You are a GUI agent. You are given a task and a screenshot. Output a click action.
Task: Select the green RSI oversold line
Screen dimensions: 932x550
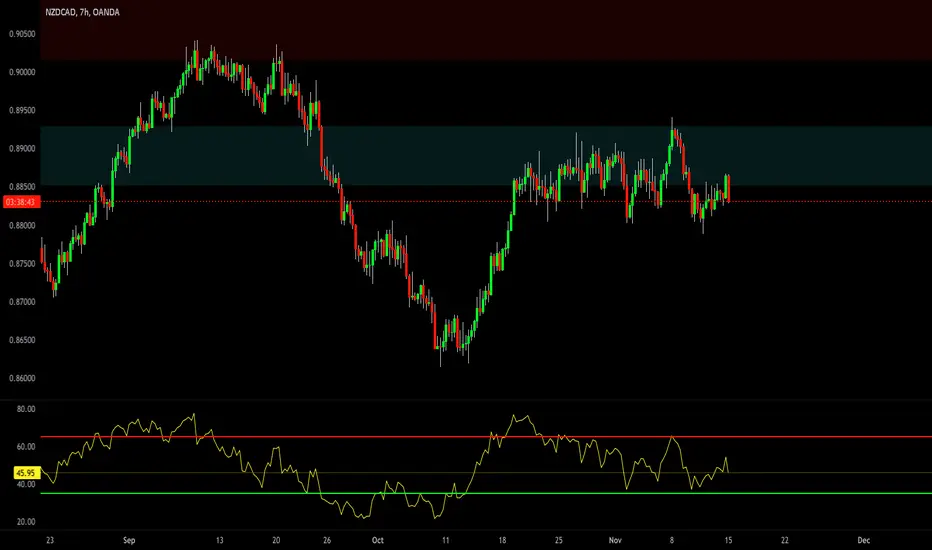[486, 493]
